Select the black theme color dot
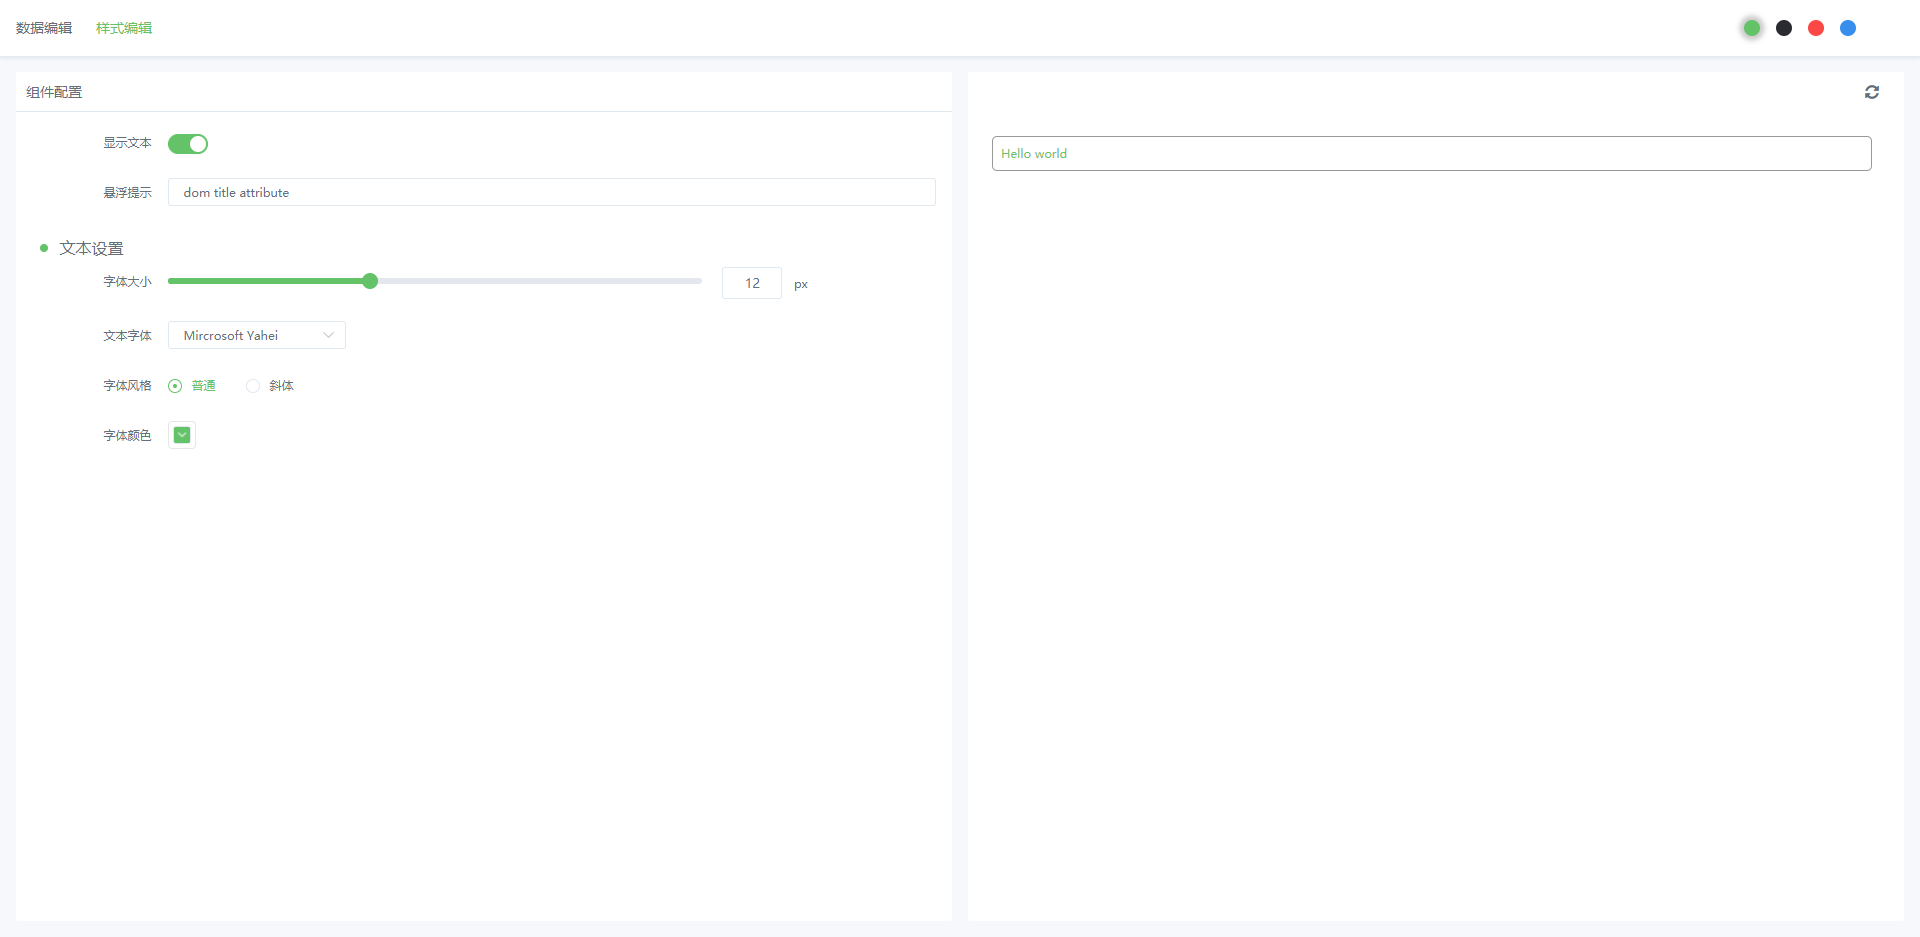Viewport: 1920px width, 937px height. [x=1784, y=28]
